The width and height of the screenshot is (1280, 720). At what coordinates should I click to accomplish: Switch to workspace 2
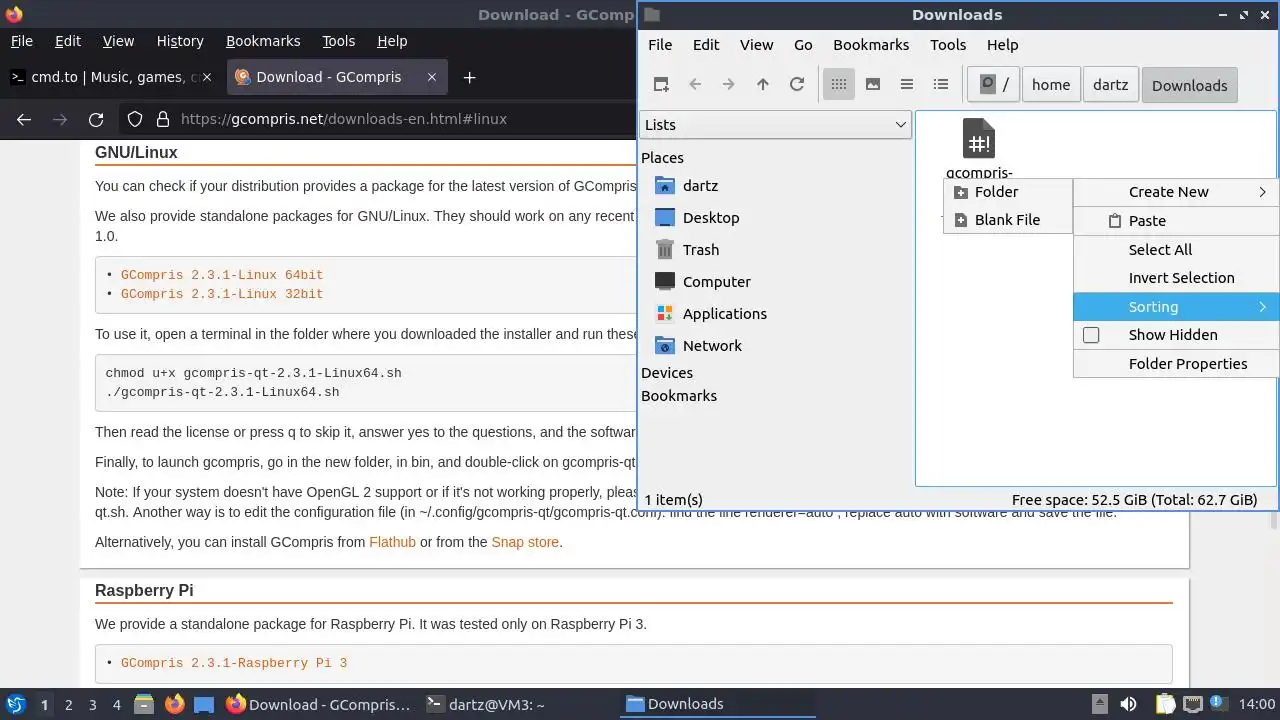click(x=69, y=705)
